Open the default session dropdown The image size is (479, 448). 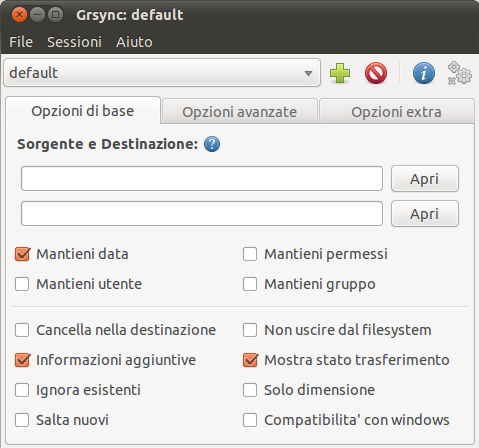162,73
